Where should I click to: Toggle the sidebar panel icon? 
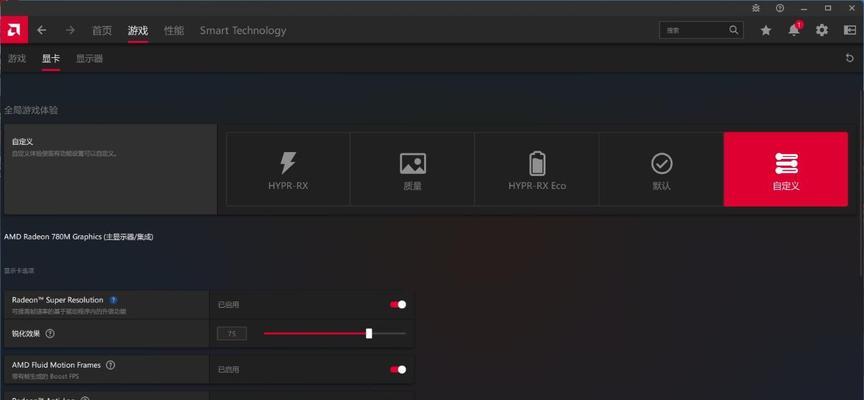pyautogui.click(x=850, y=30)
